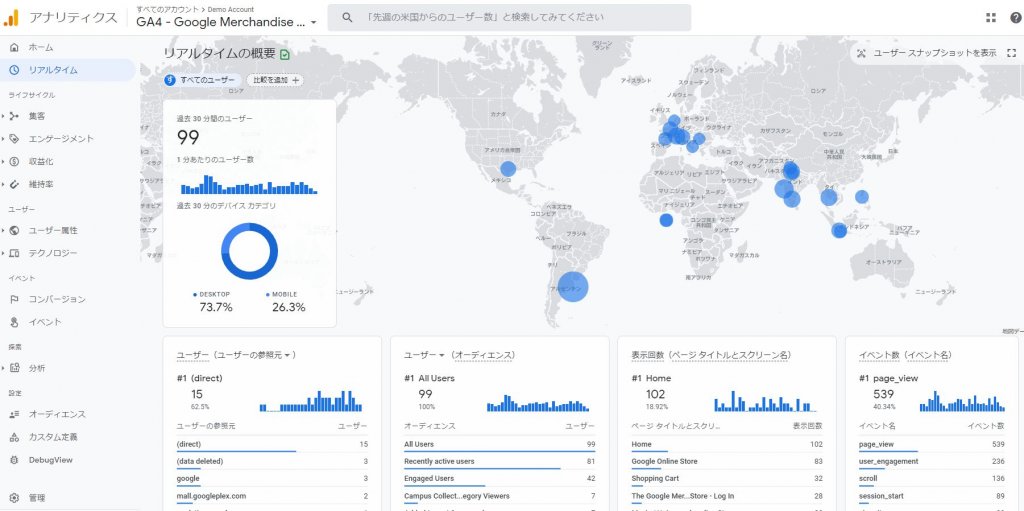The image size is (1024, 511).
Task: Click the fullscreen map icon
Action: click(1012, 53)
